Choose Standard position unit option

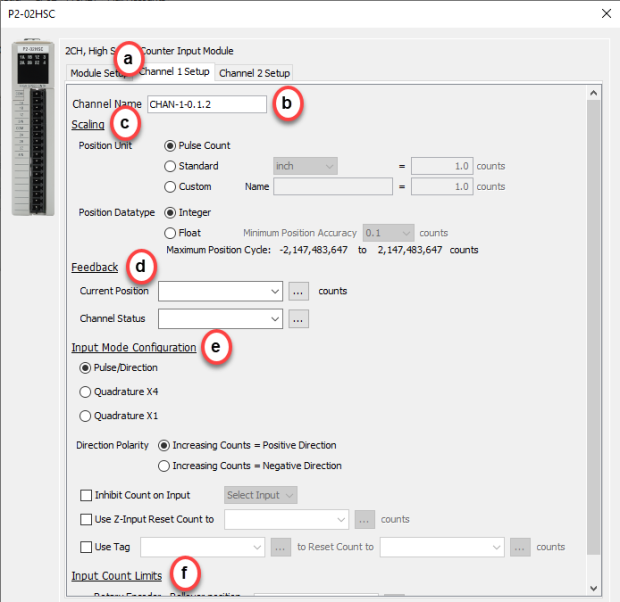point(170,166)
